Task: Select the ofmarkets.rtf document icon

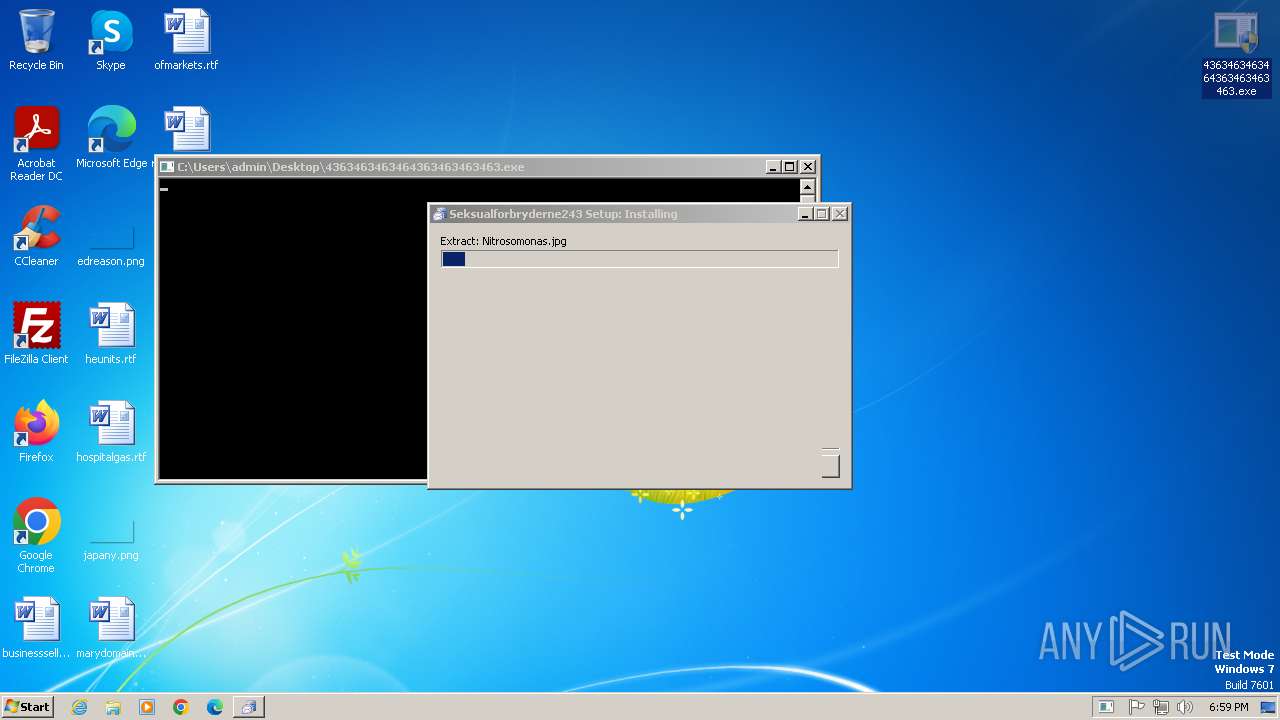Action: 186,40
